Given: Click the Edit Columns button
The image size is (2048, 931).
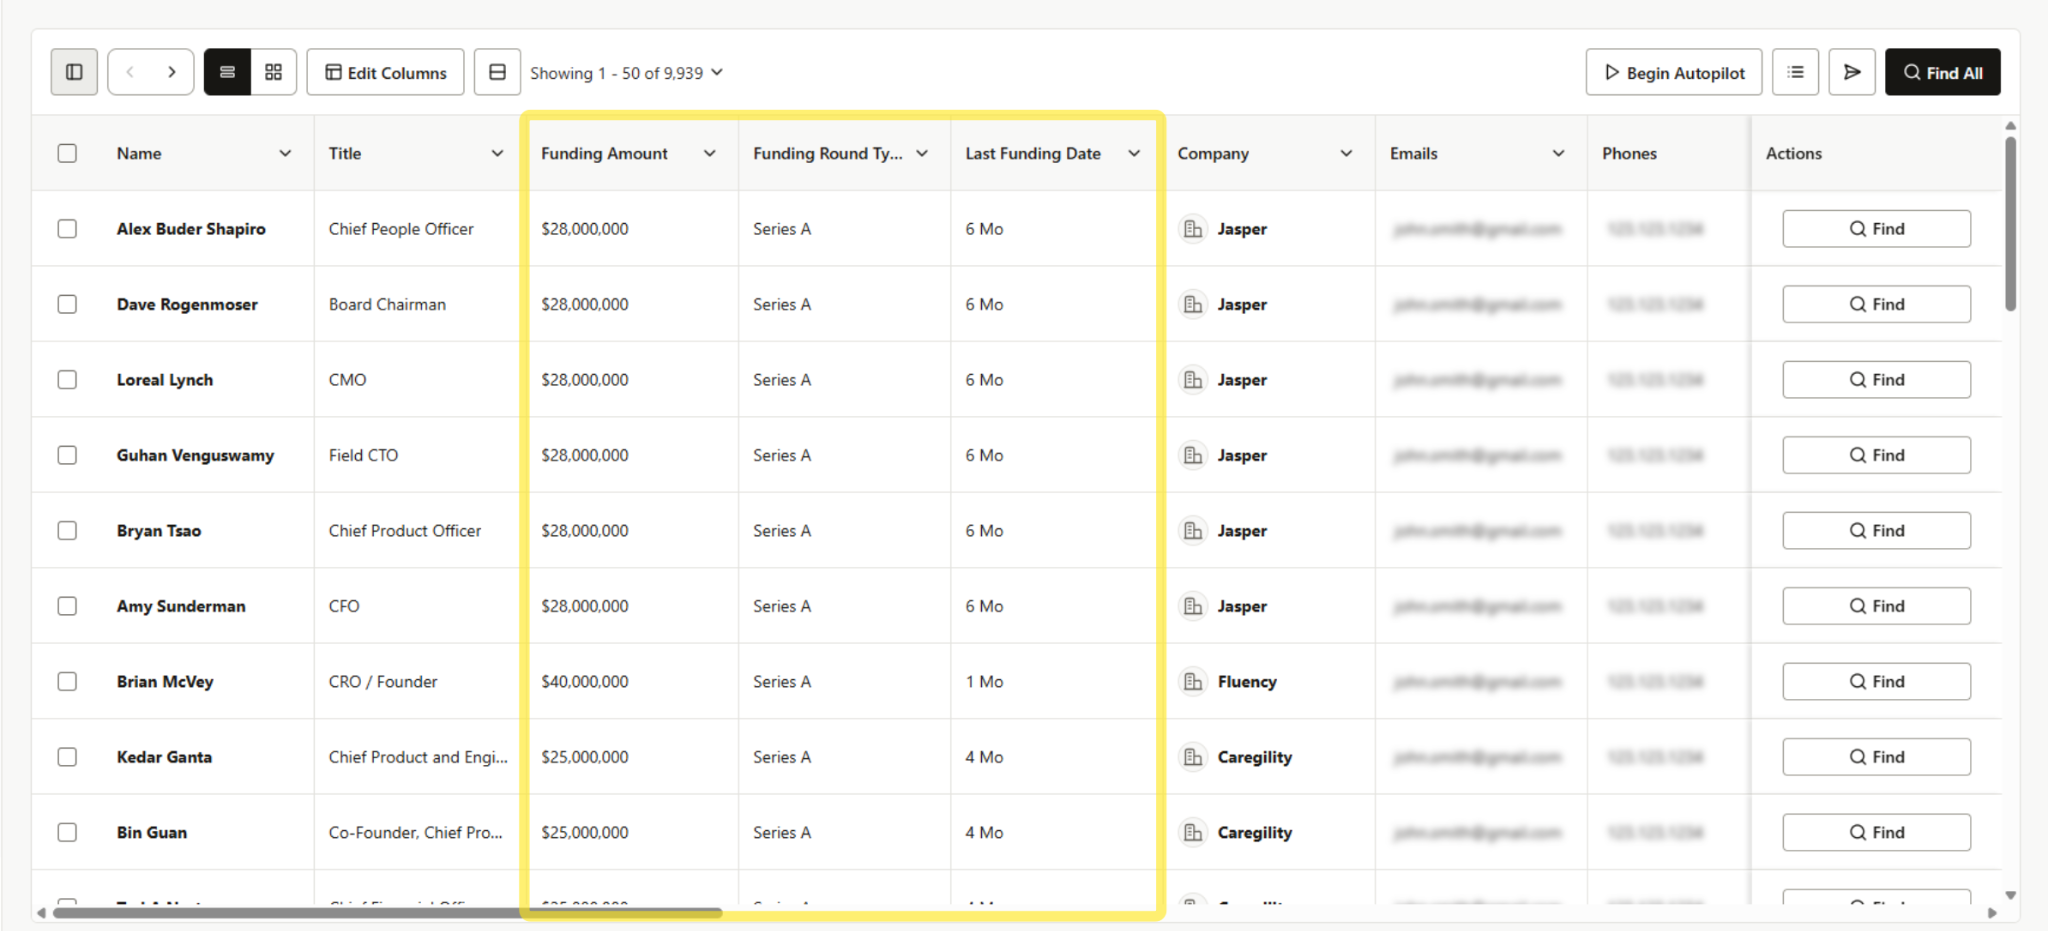Looking at the screenshot, I should [385, 72].
